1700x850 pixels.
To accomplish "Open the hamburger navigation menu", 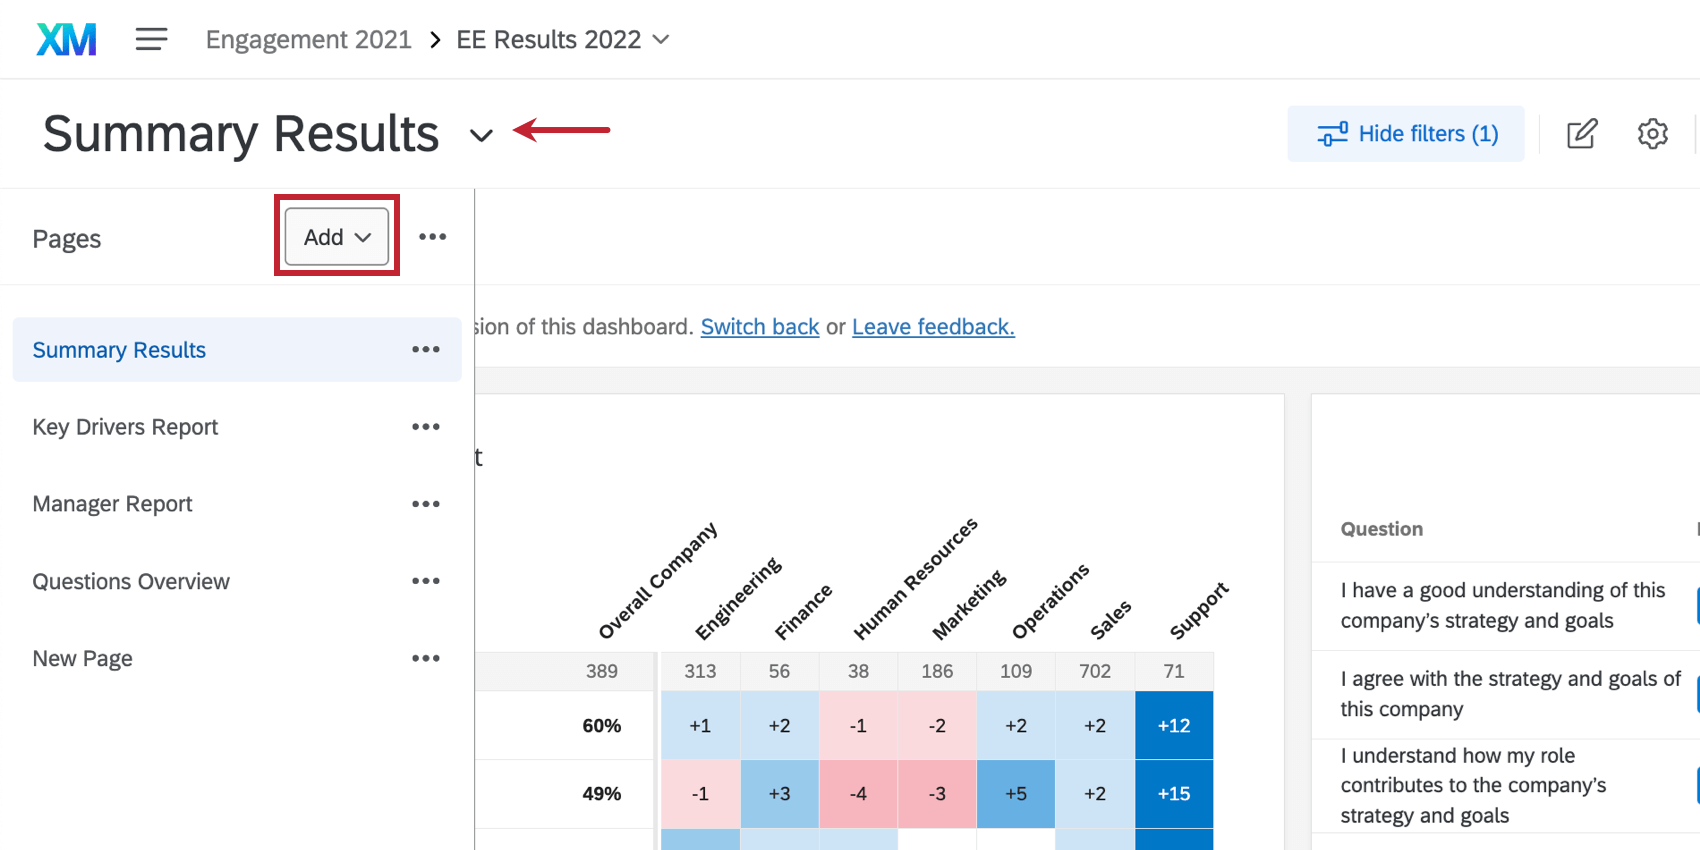I will [151, 39].
